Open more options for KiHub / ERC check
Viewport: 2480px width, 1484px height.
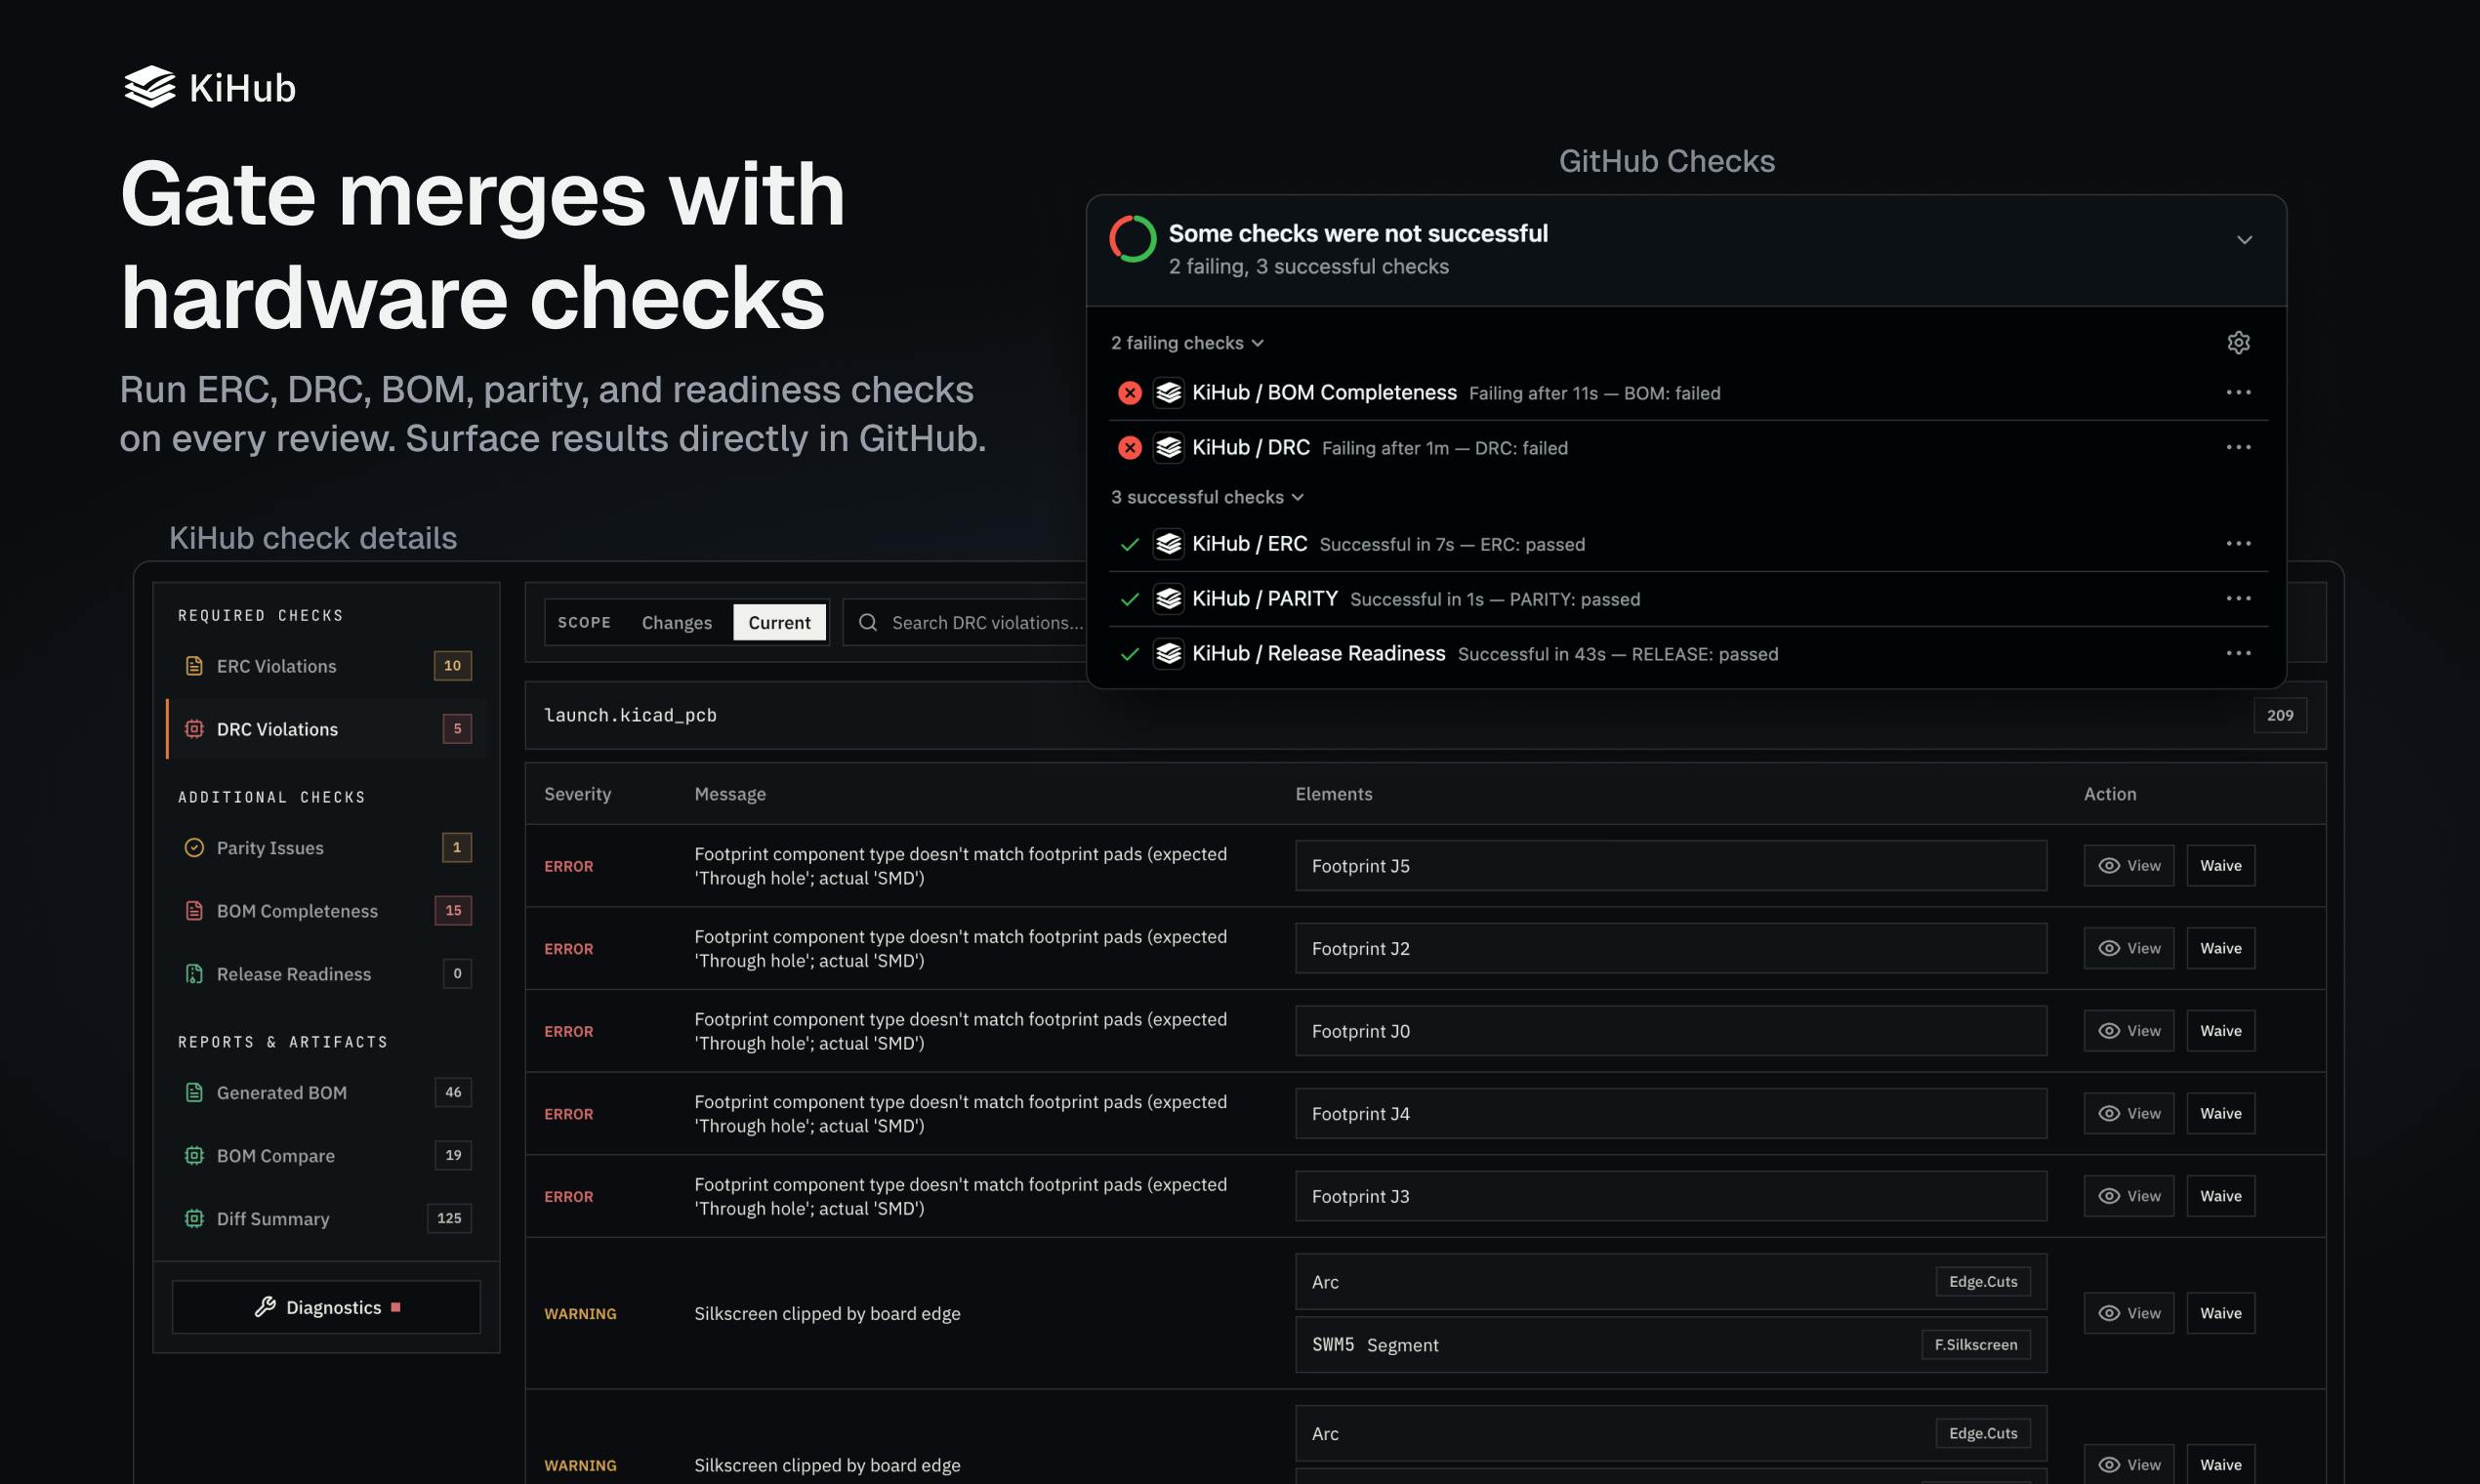(x=2238, y=543)
